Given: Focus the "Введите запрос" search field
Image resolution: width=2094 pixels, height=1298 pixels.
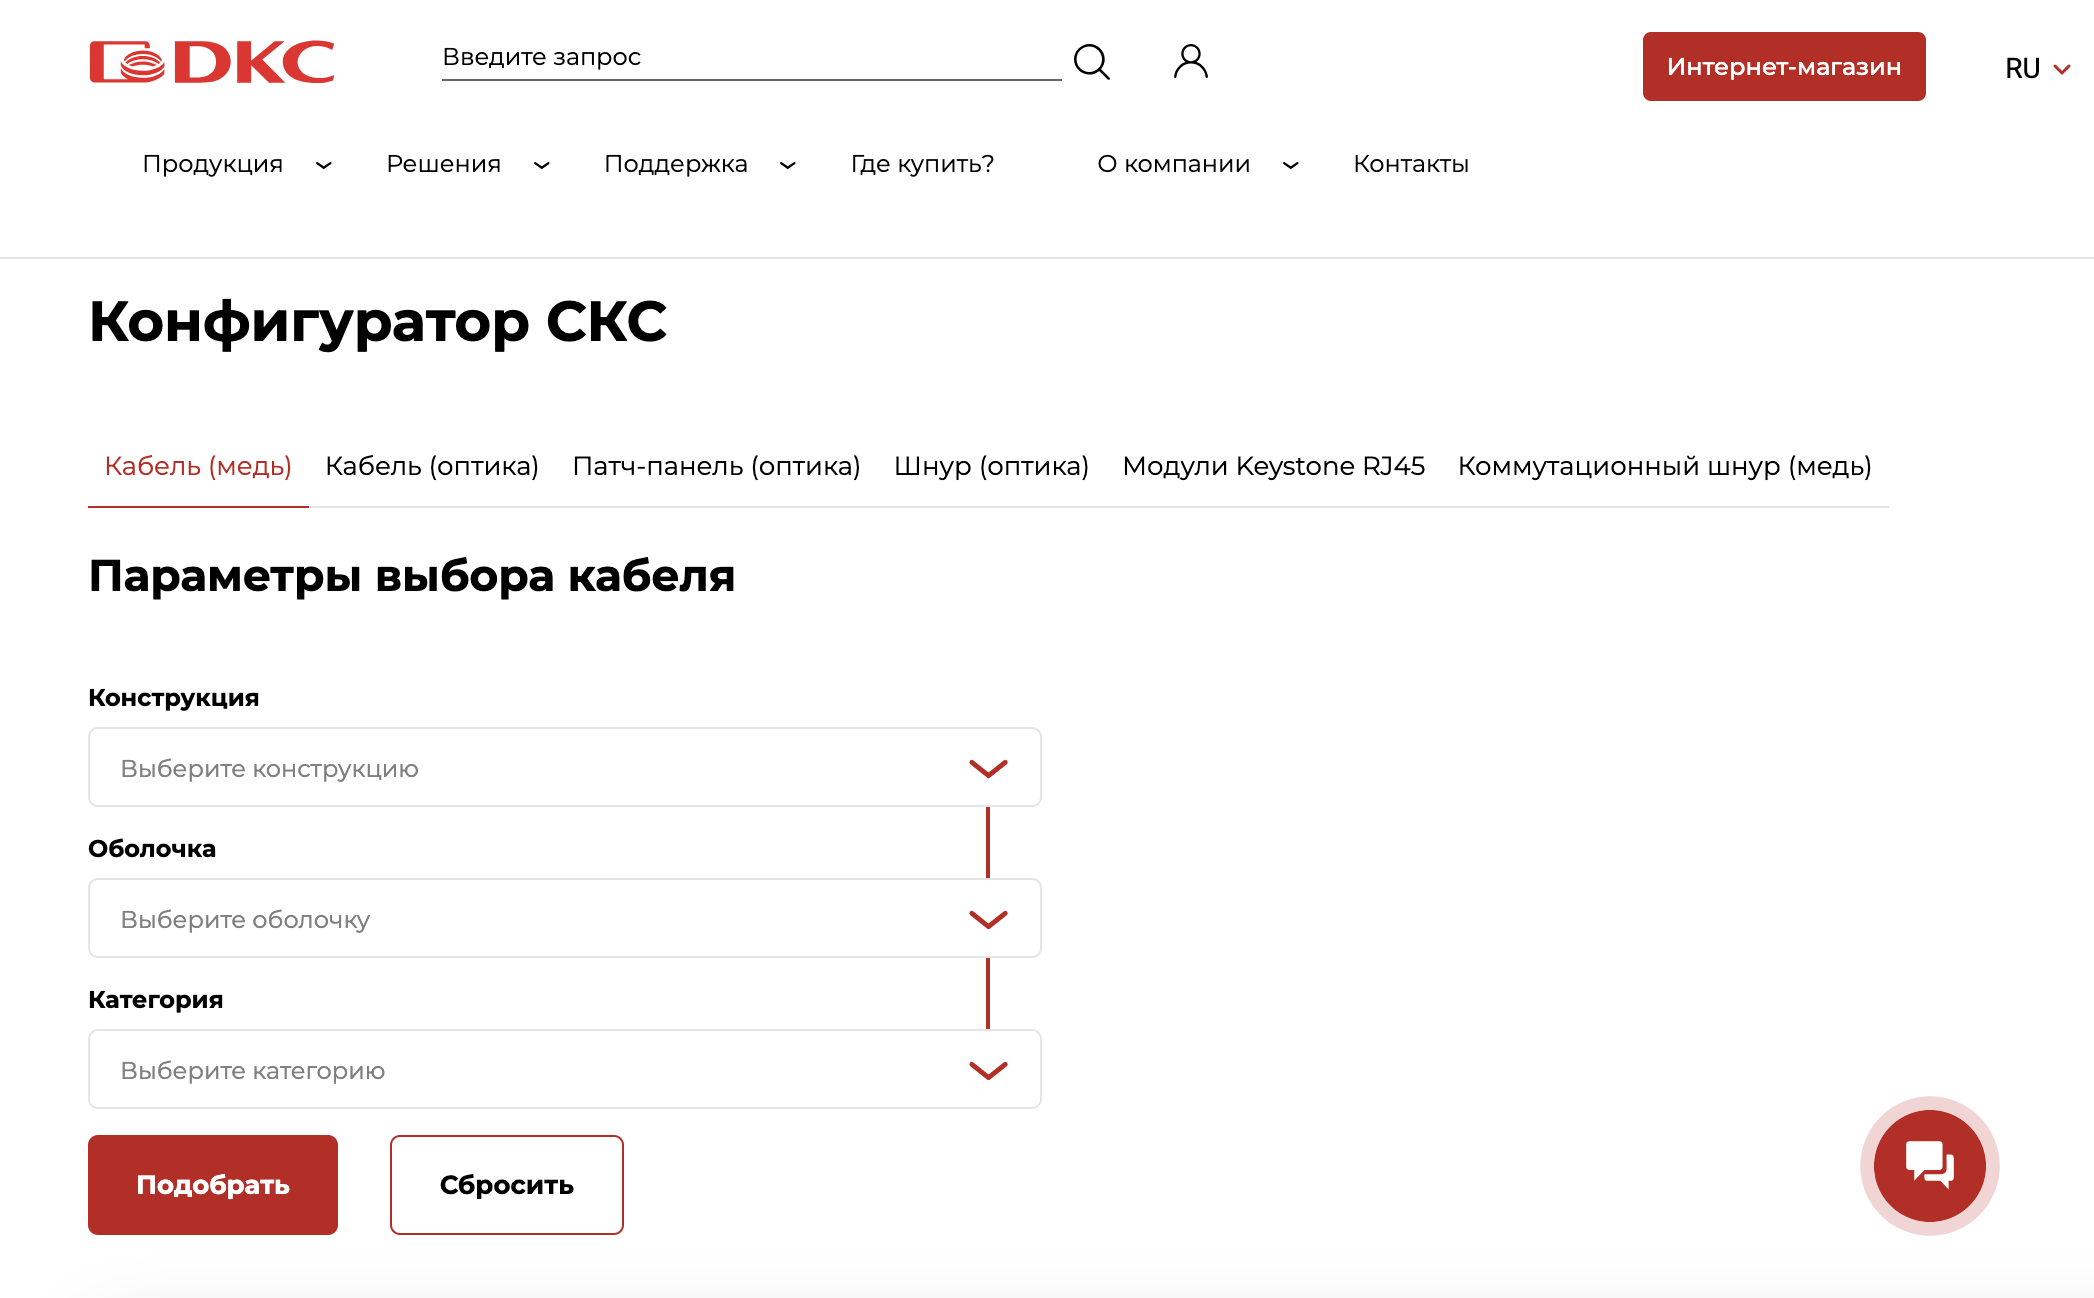Looking at the screenshot, I should pyautogui.click(x=751, y=58).
